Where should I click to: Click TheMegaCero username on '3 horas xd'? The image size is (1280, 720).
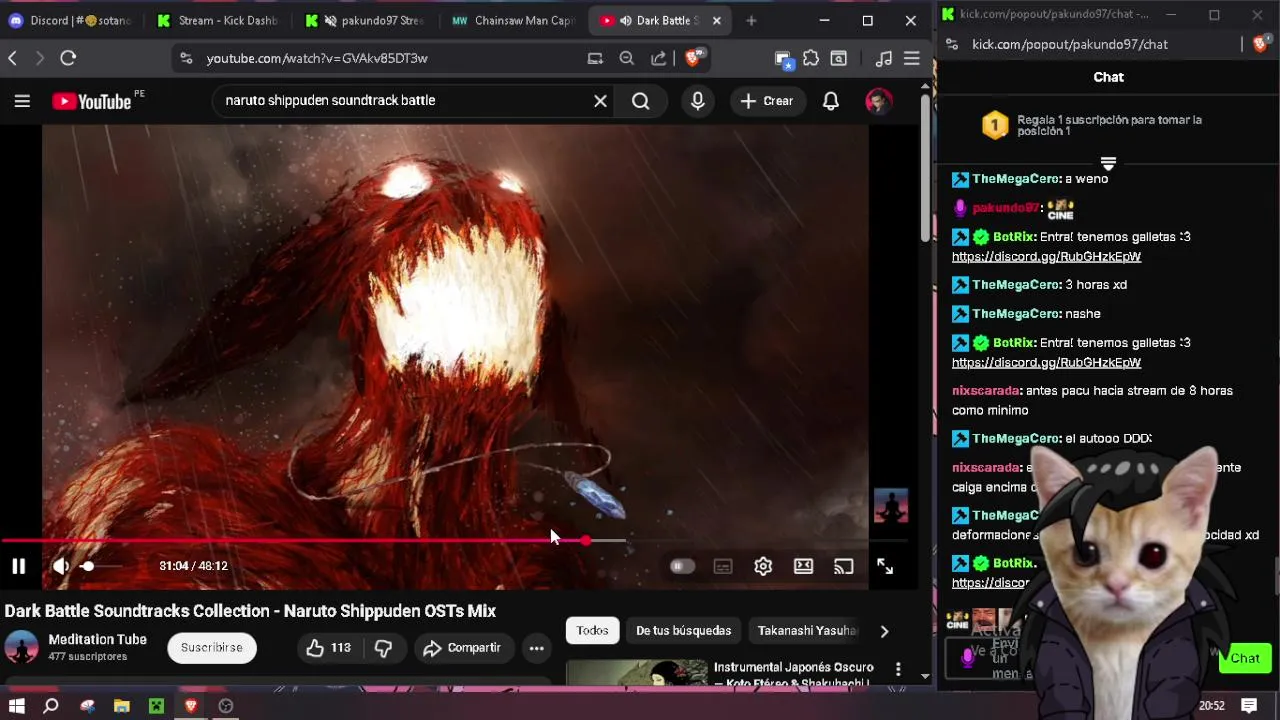[1016, 285]
